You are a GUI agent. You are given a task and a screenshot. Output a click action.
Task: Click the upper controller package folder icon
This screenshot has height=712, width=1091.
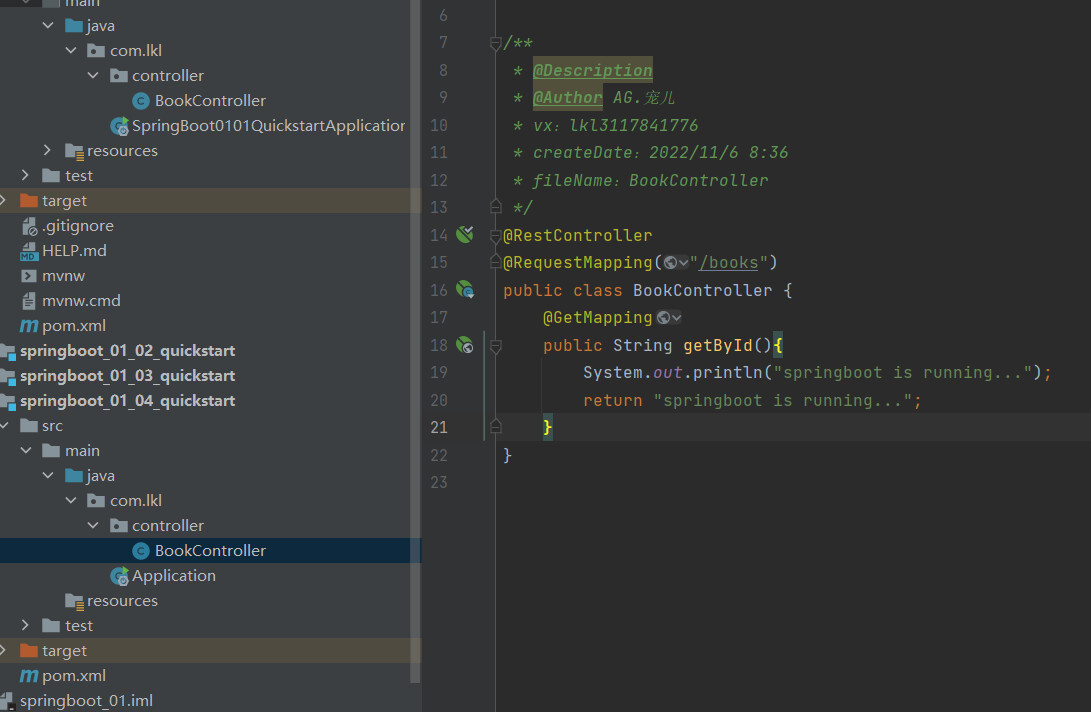pyautogui.click(x=119, y=75)
